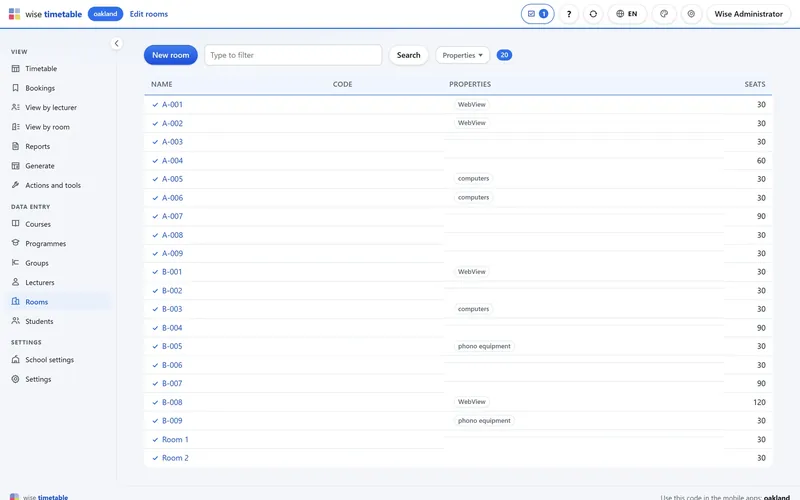Go to Programmes data entry
Screen dimensions: 800x500
pos(45,243)
